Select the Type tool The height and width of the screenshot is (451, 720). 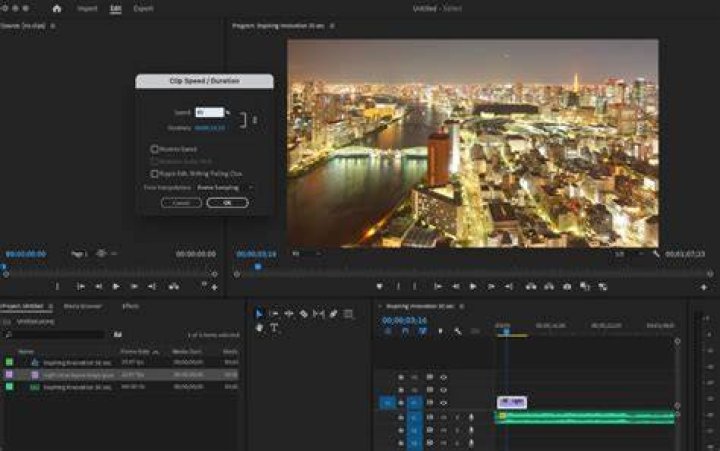pos(274,327)
